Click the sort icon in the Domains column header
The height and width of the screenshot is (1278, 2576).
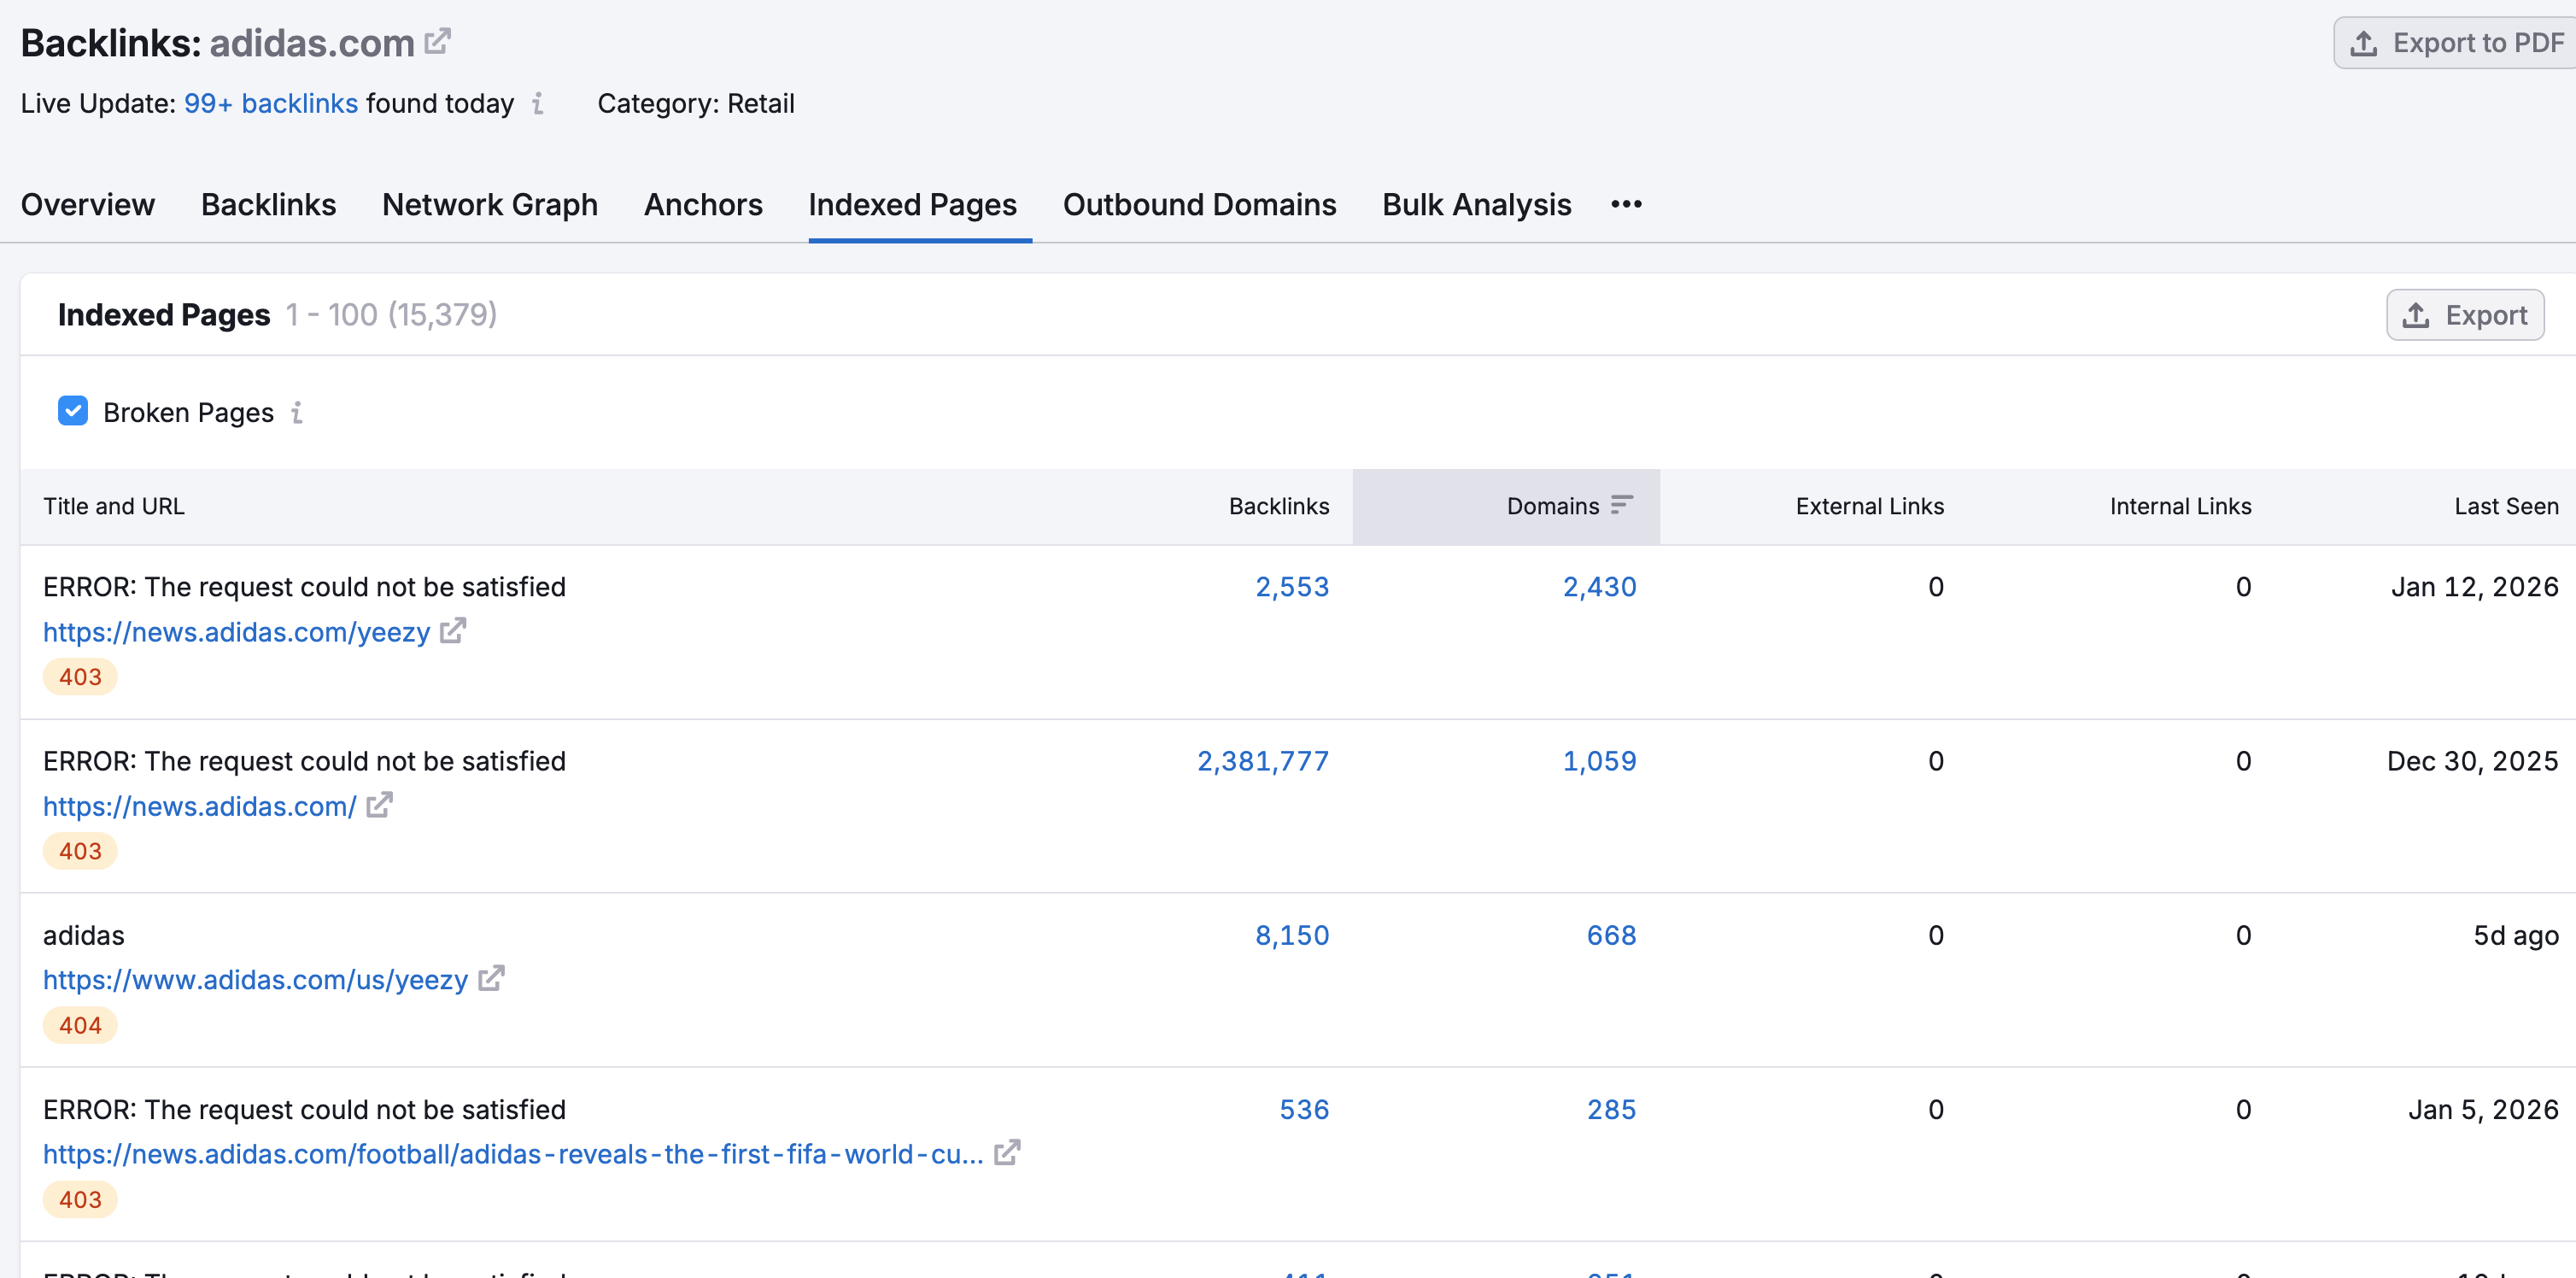[1622, 505]
